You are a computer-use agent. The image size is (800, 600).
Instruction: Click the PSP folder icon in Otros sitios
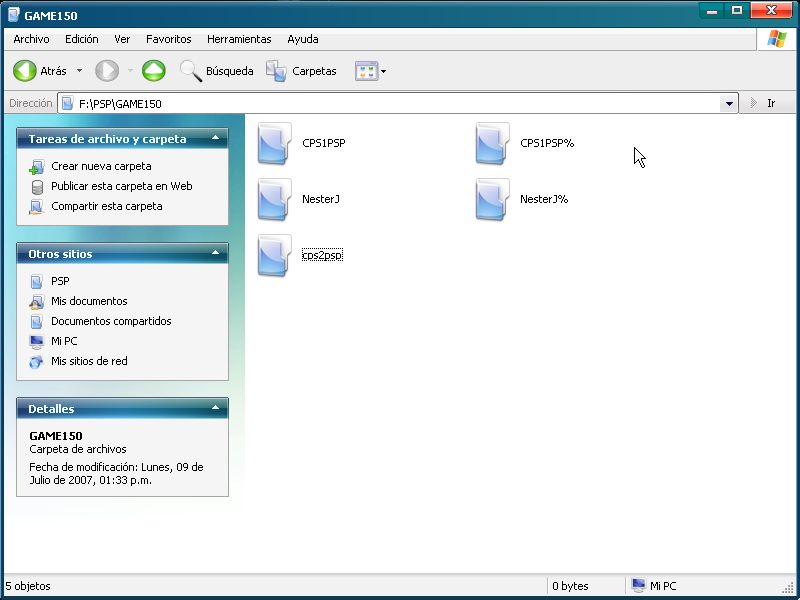[x=37, y=281]
